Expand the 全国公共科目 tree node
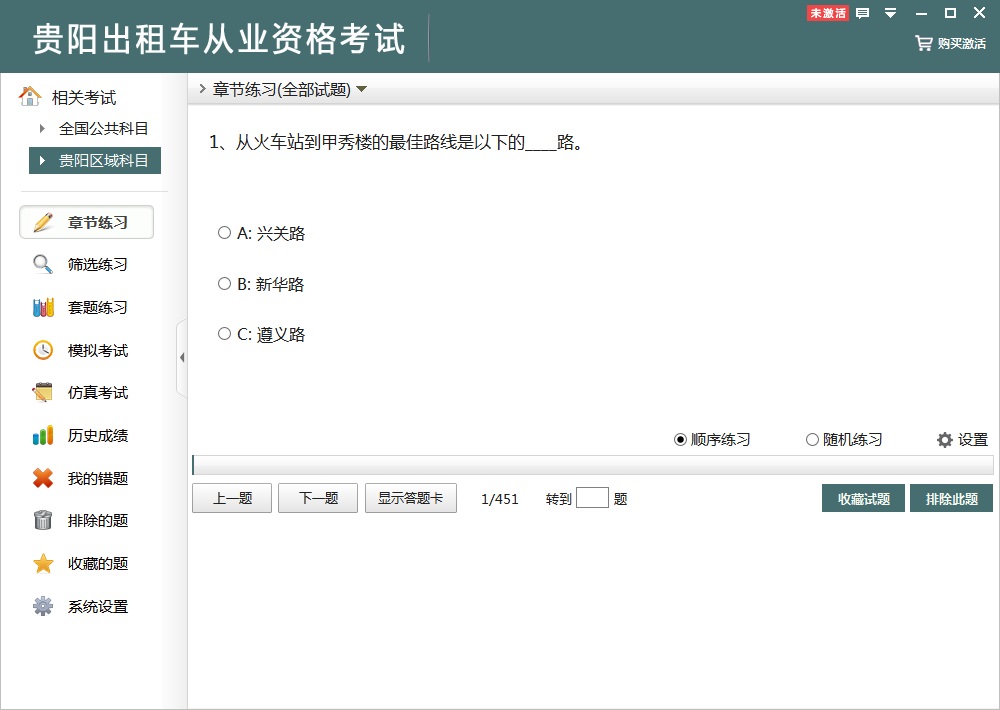This screenshot has width=1000, height=710. coord(42,128)
